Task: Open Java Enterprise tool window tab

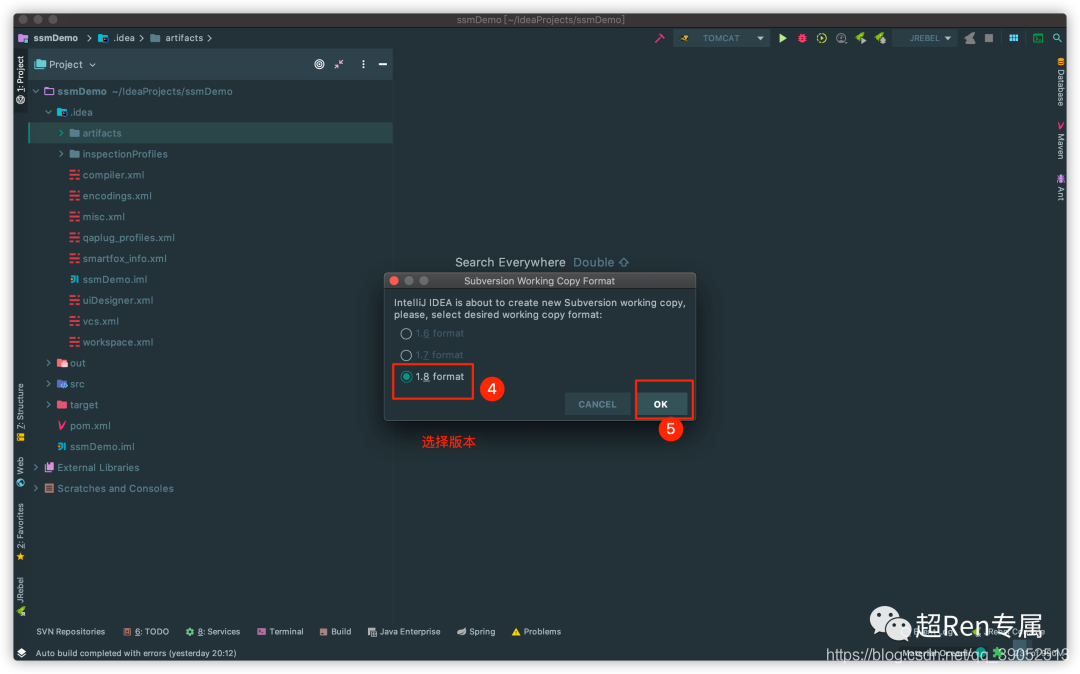Action: coord(404,632)
